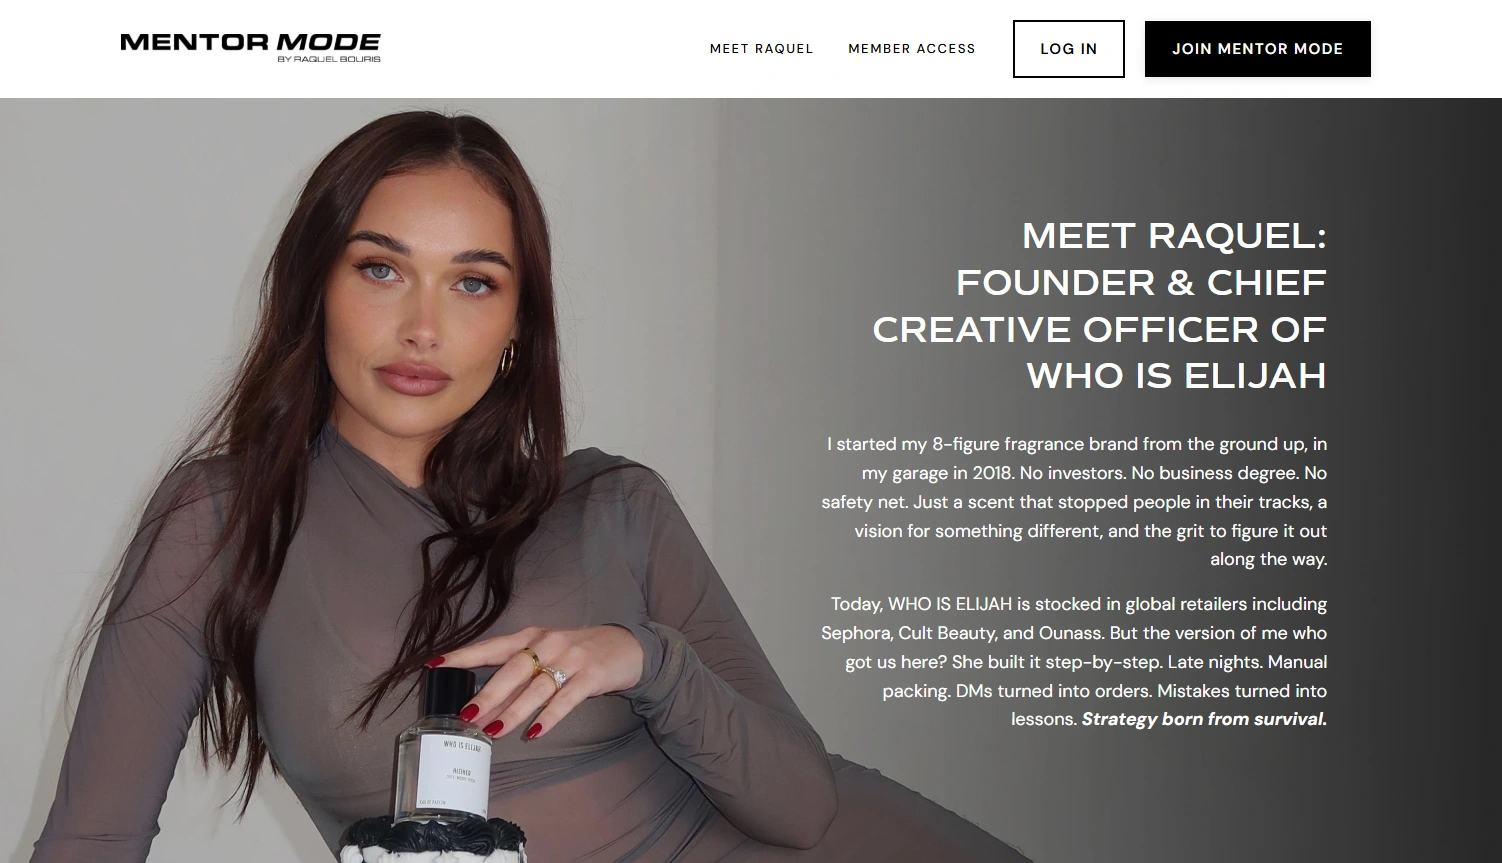Click the paragraph starting "I started my 8-figure"

coord(1075,501)
